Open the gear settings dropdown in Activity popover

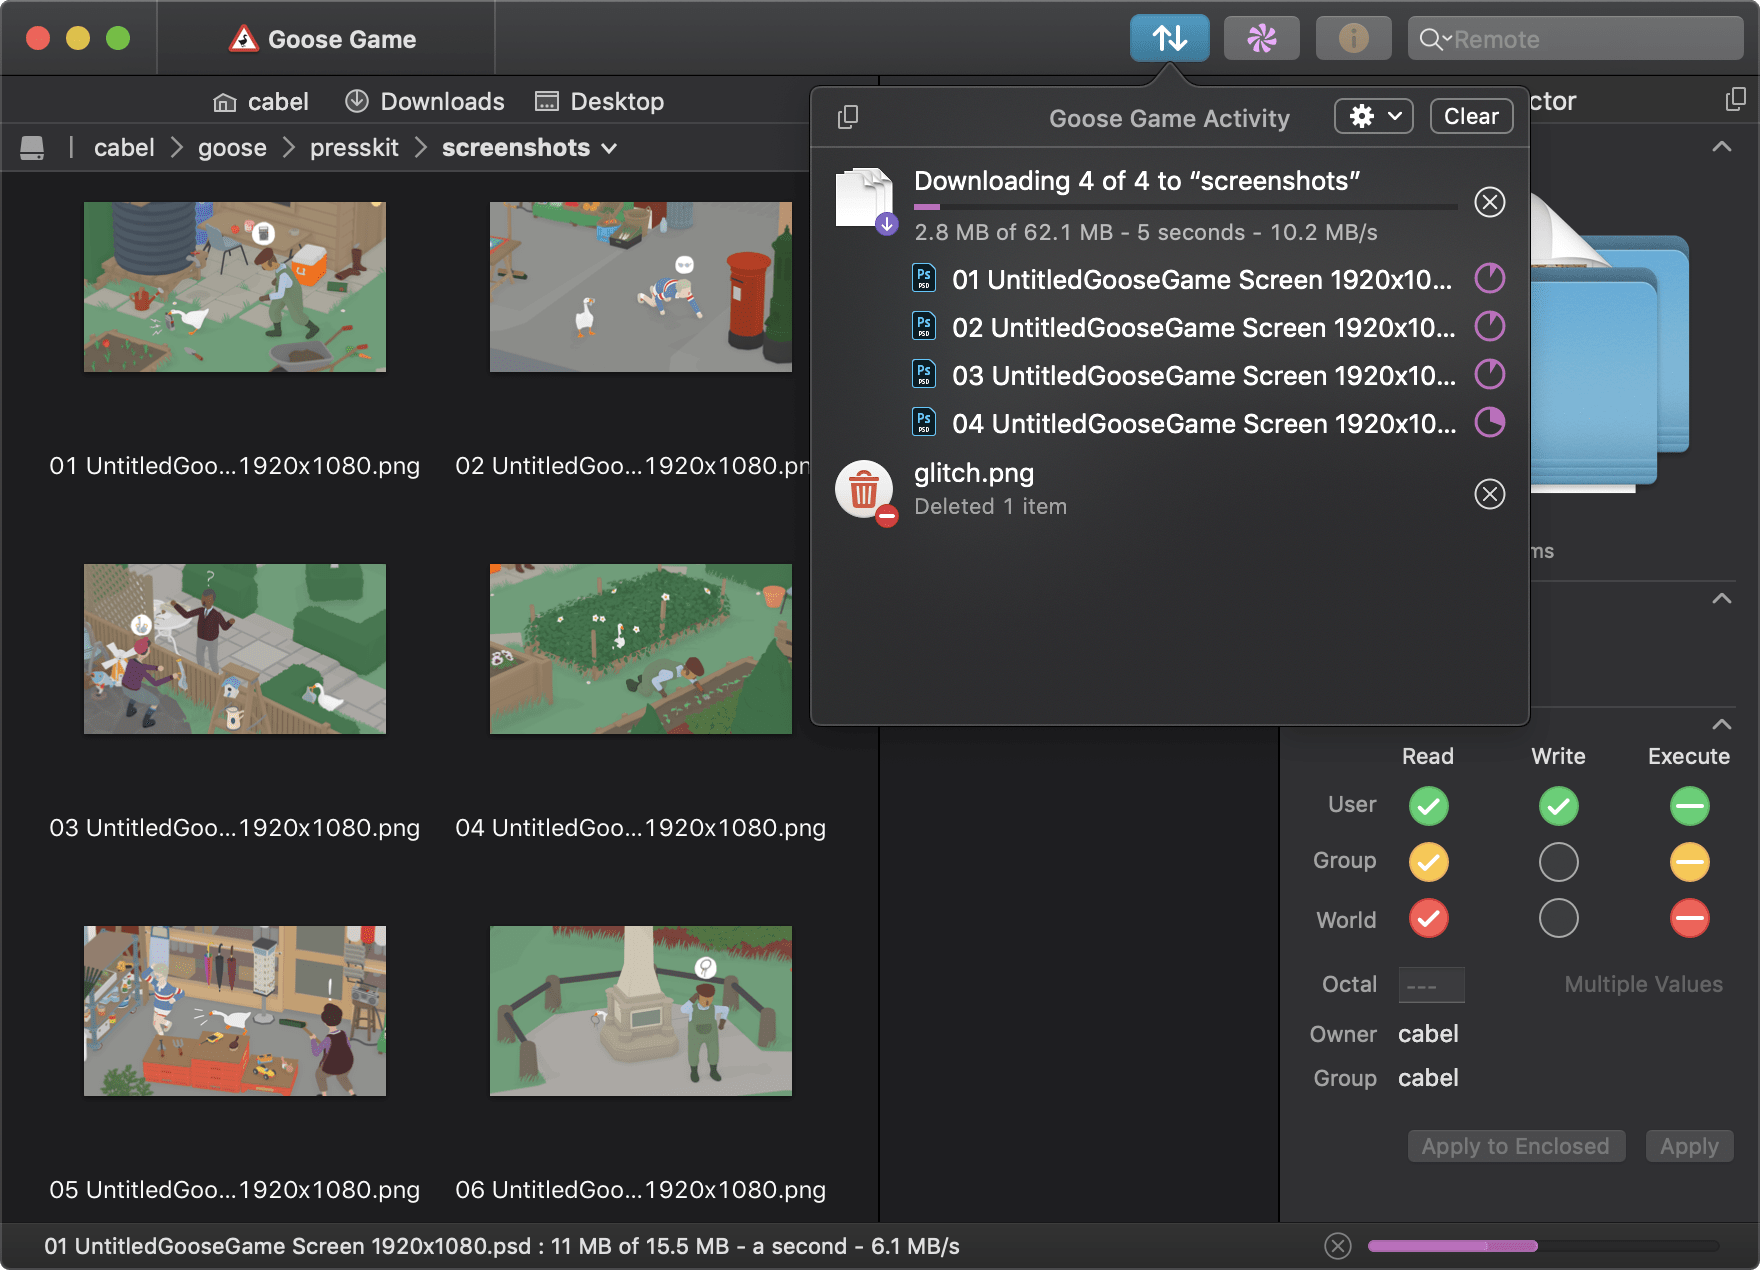point(1373,116)
